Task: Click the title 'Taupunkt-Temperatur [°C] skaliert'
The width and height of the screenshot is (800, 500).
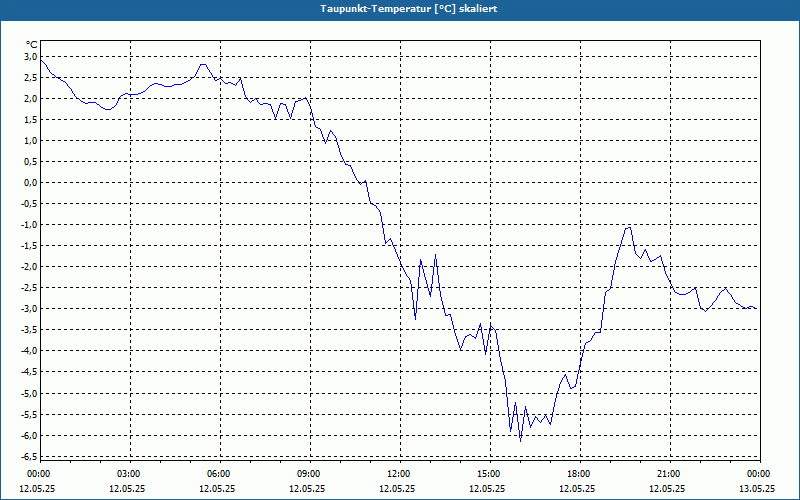Action: click(x=409, y=9)
